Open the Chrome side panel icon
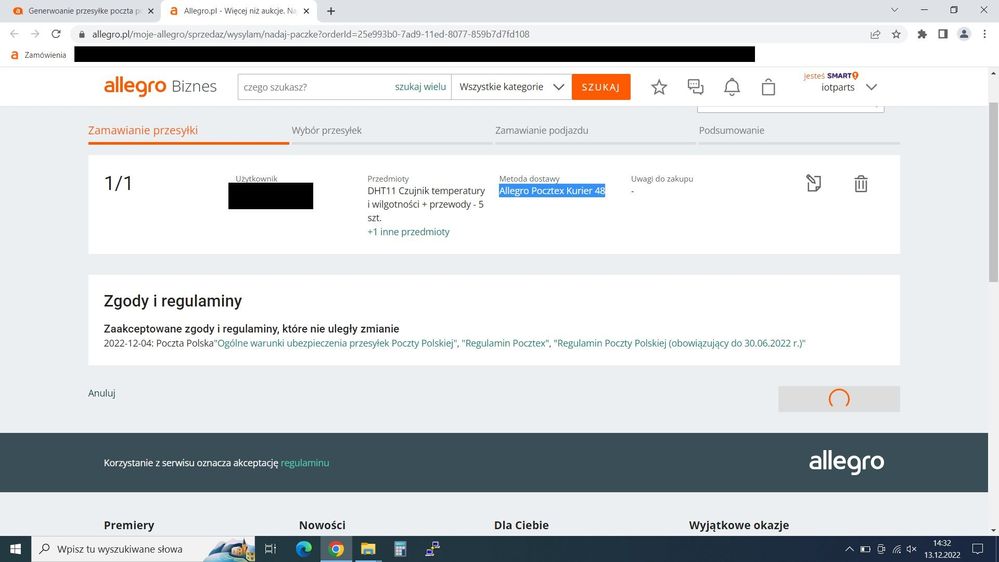Screen dimensions: 999x562 tap(943, 34)
